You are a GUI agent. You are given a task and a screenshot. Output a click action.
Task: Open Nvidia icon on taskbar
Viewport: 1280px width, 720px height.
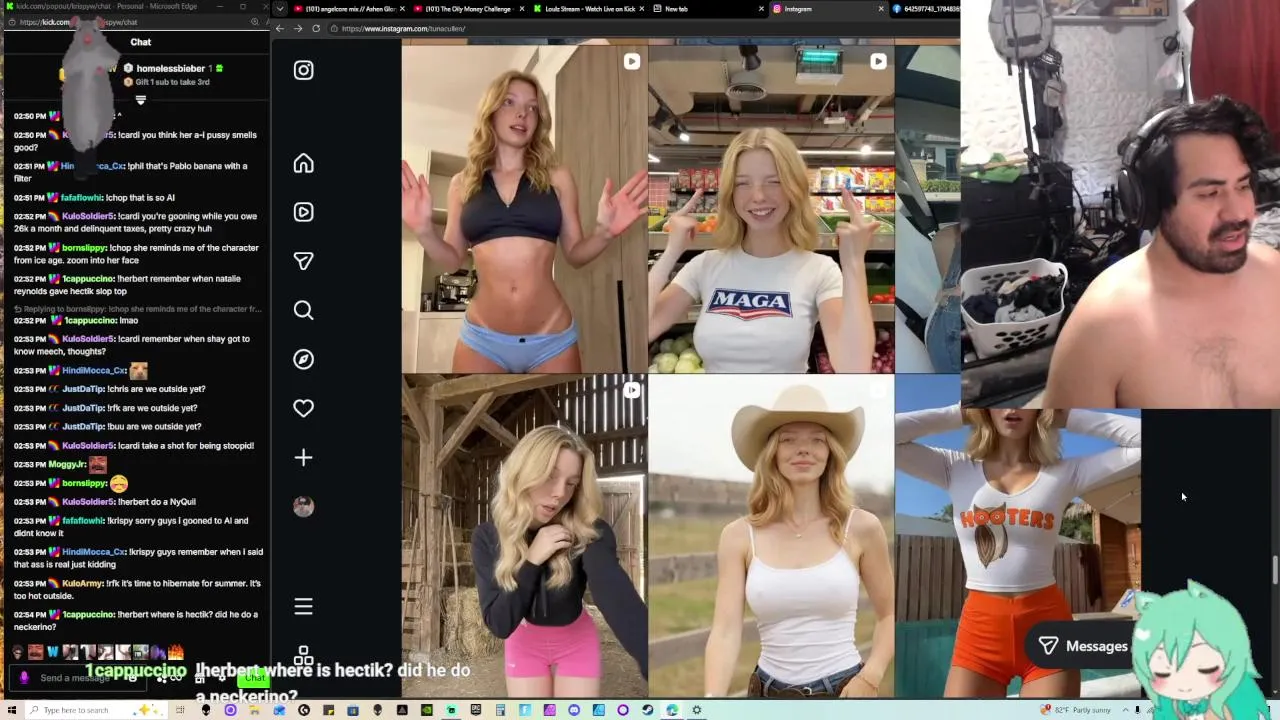click(427, 710)
